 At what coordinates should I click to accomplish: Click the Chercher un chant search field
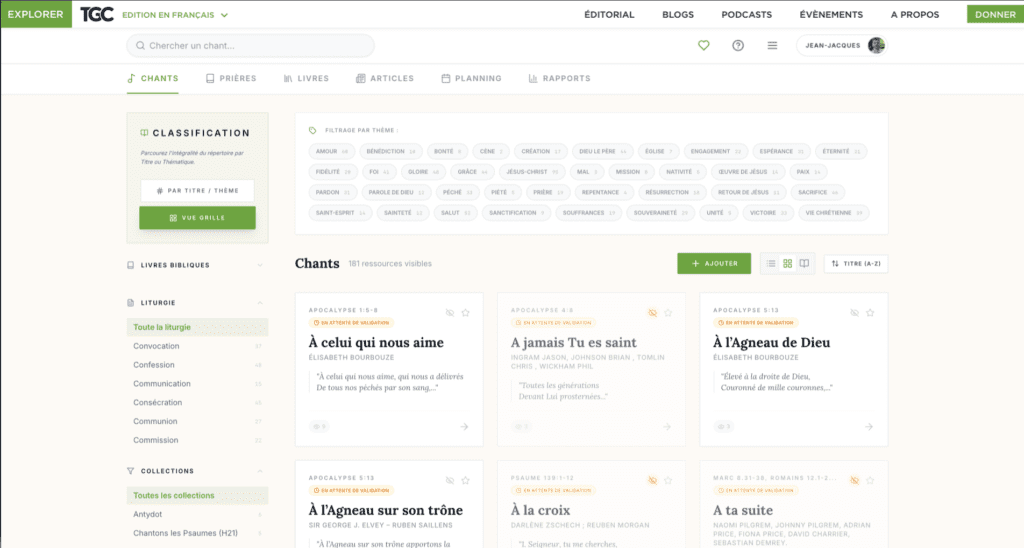pos(250,46)
